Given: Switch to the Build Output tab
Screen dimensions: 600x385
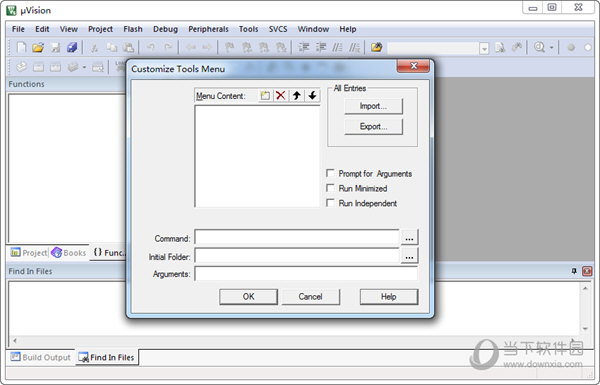Looking at the screenshot, I should (x=41, y=357).
